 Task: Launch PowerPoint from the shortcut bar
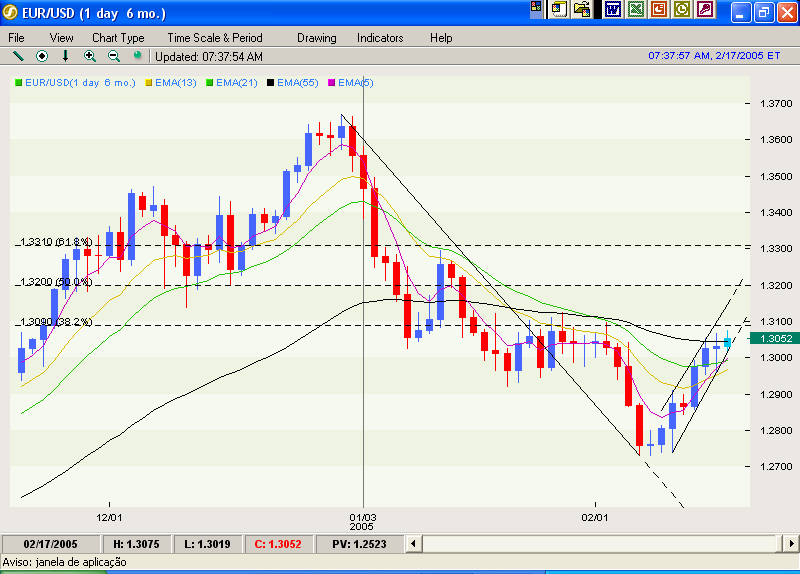point(659,9)
